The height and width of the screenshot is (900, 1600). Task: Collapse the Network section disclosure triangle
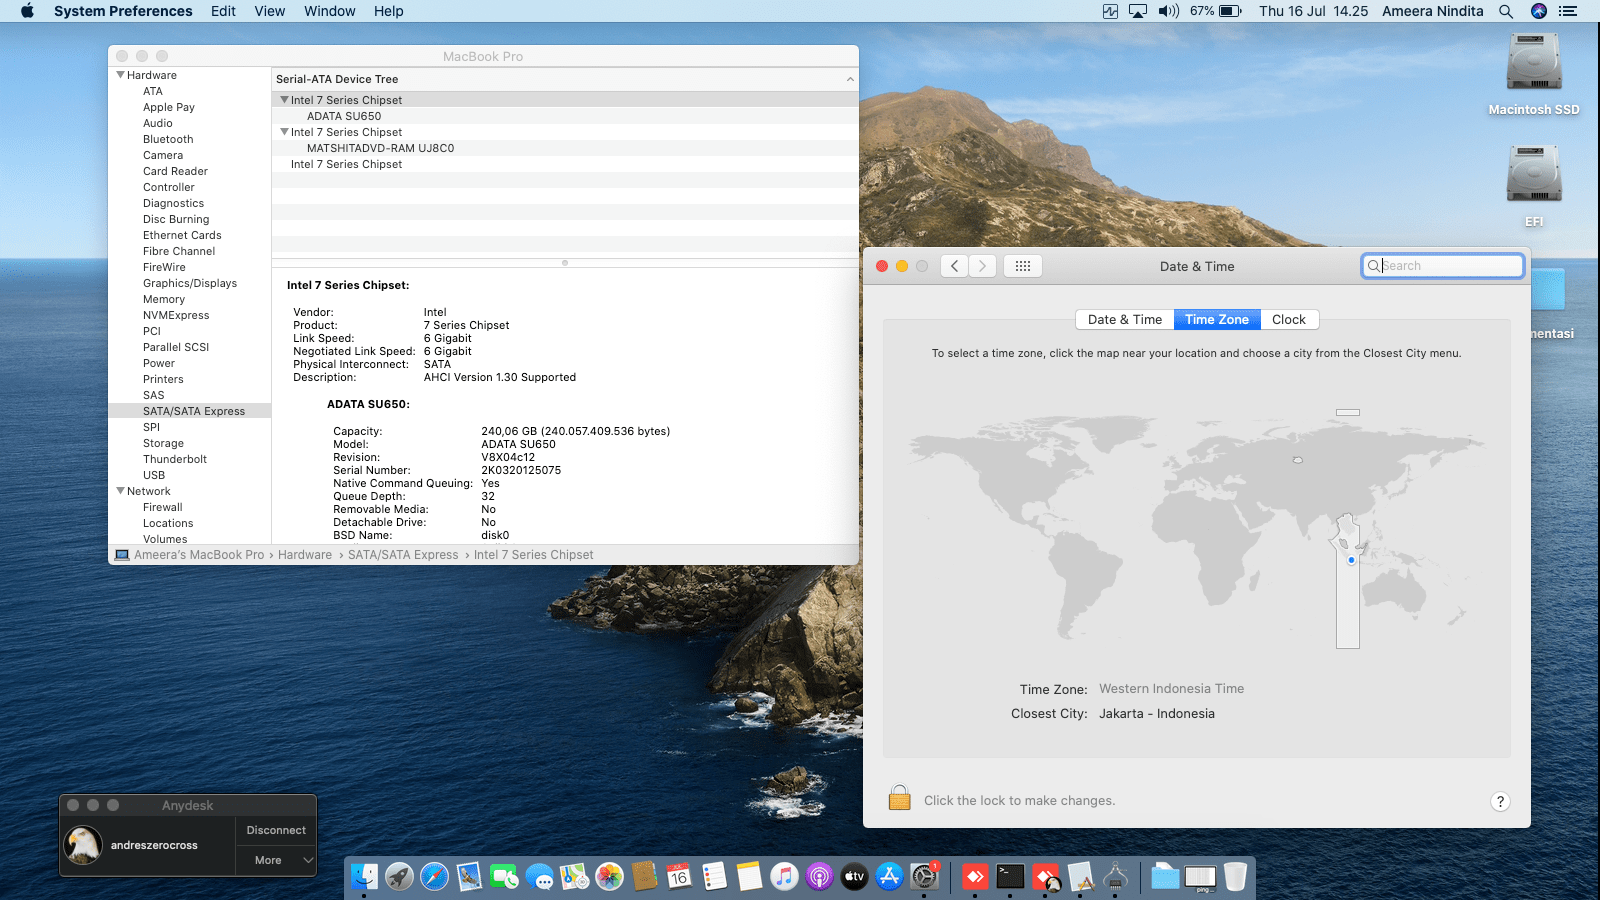click(x=121, y=491)
